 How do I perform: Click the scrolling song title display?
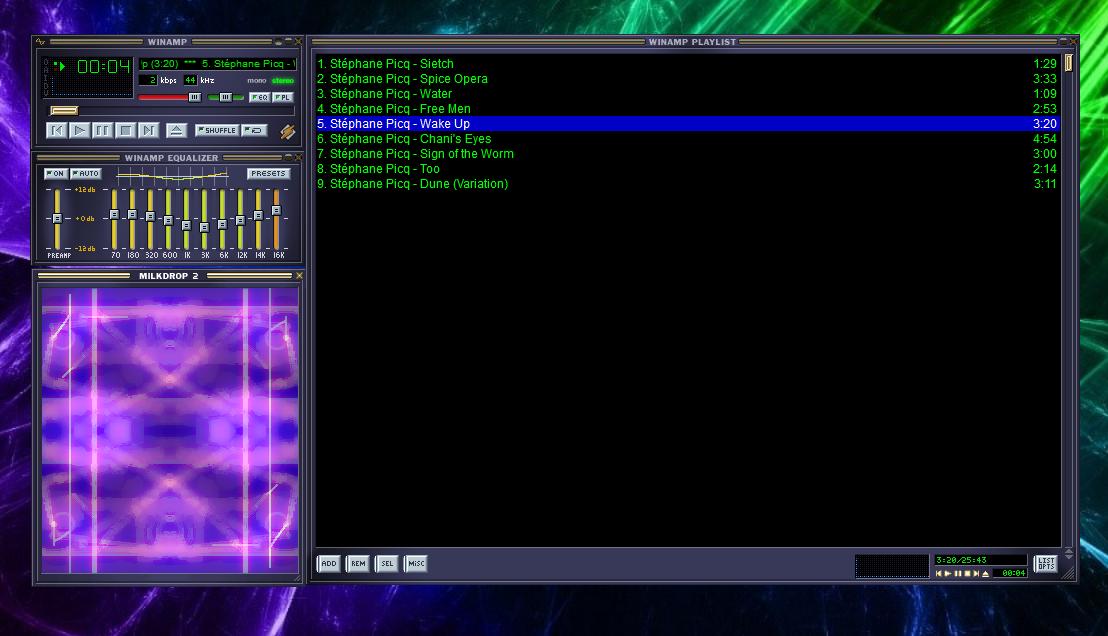217,64
